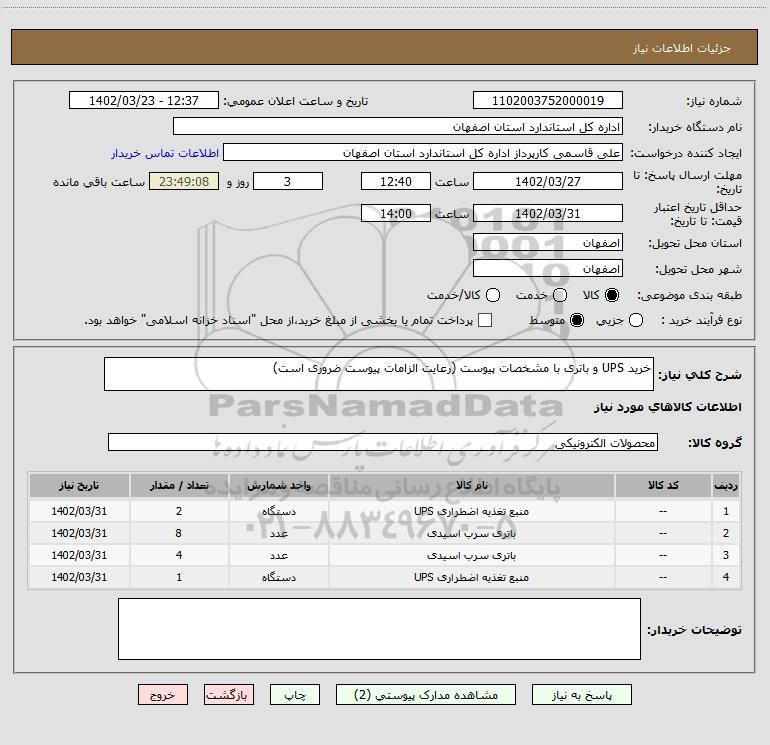Click the تاریخ نیاز column header
Image resolution: width=770 pixels, height=745 pixels.
coord(79,486)
